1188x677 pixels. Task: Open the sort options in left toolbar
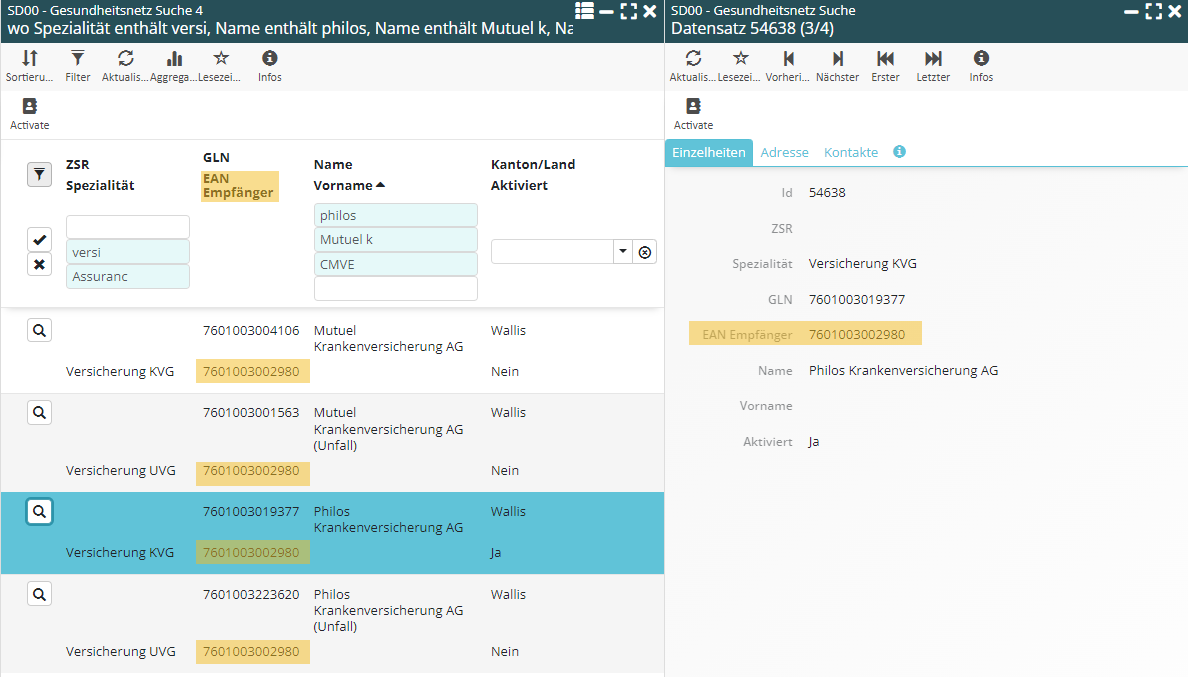pos(30,66)
